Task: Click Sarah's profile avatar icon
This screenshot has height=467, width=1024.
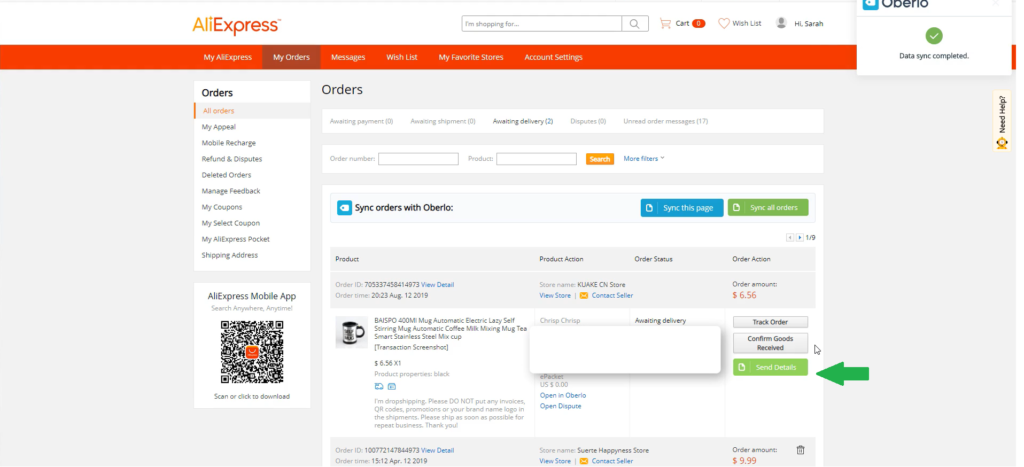Action: [781, 23]
